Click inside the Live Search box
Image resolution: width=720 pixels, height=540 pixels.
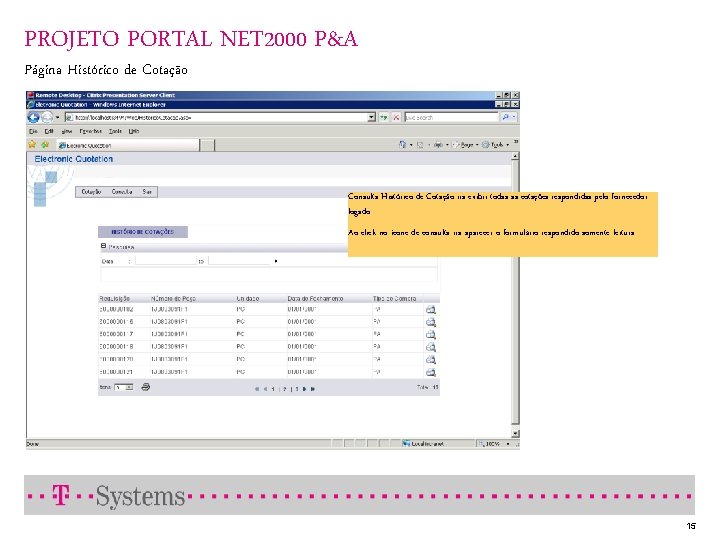pos(451,118)
